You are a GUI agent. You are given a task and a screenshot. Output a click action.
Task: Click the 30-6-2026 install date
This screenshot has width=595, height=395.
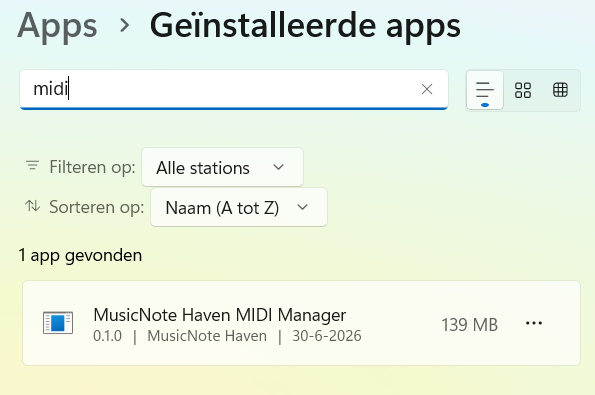[x=327, y=336]
